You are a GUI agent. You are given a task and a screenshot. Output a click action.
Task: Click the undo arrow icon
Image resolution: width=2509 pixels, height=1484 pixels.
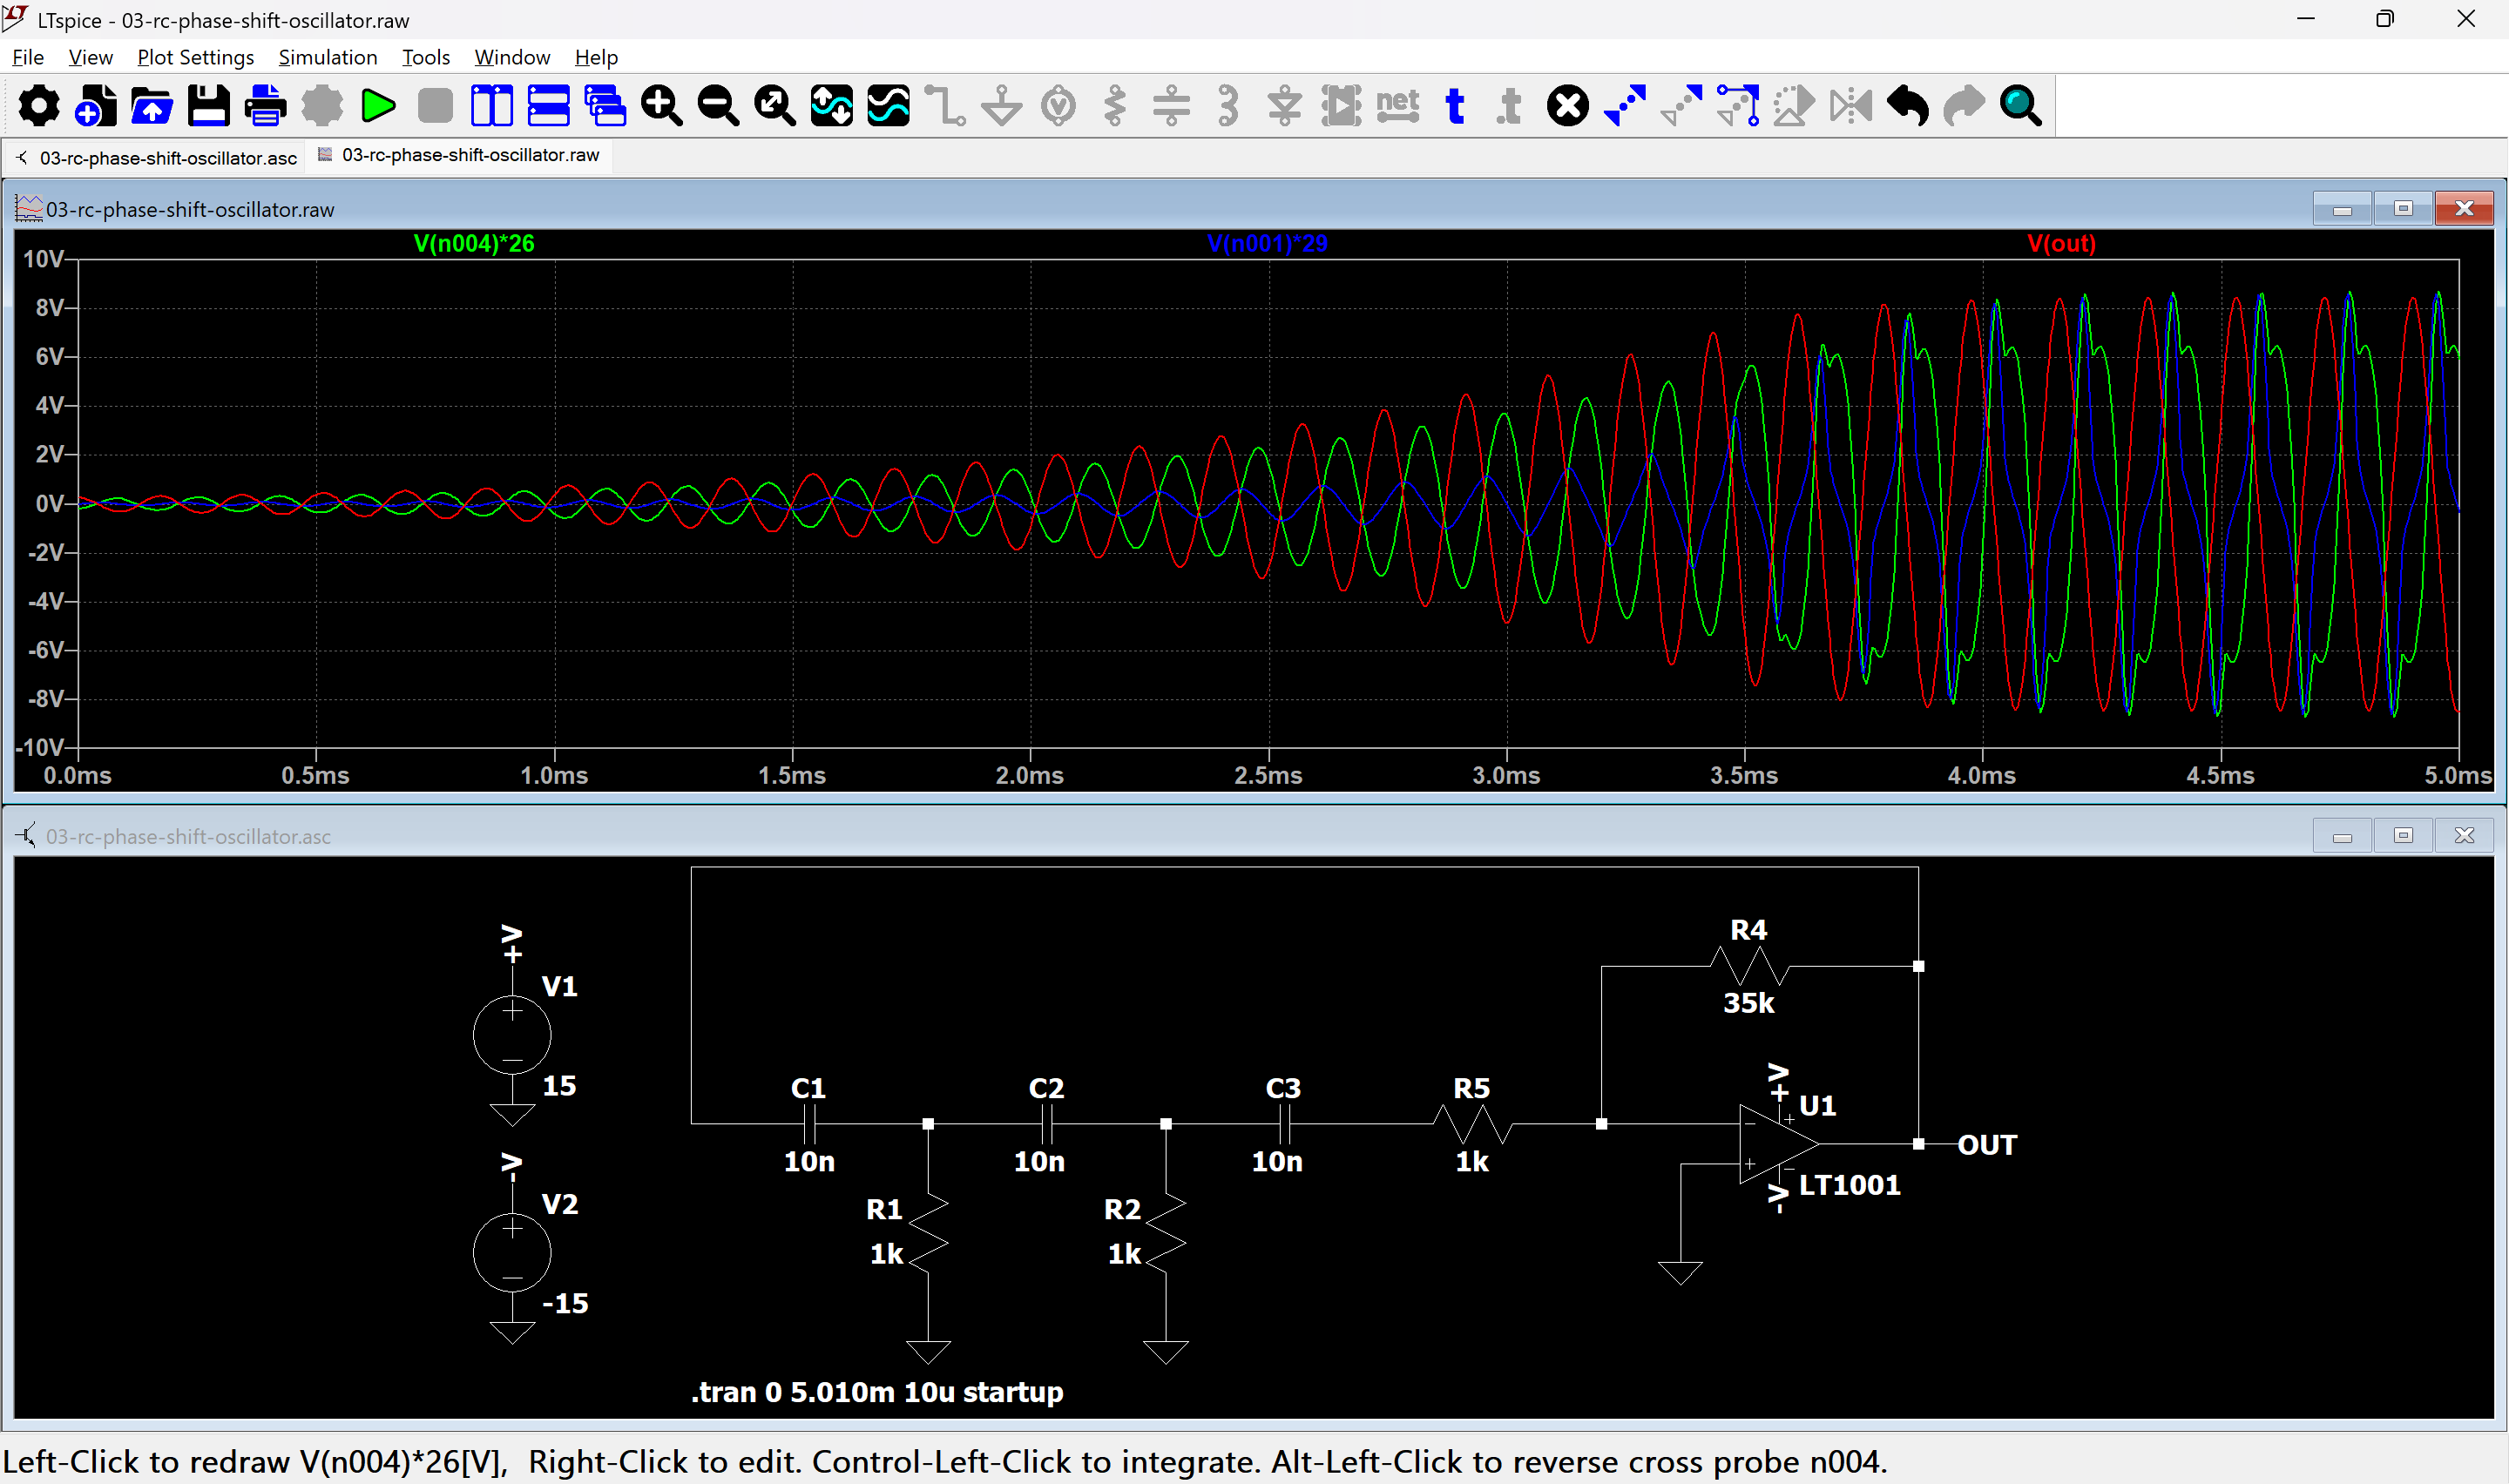click(x=1907, y=106)
